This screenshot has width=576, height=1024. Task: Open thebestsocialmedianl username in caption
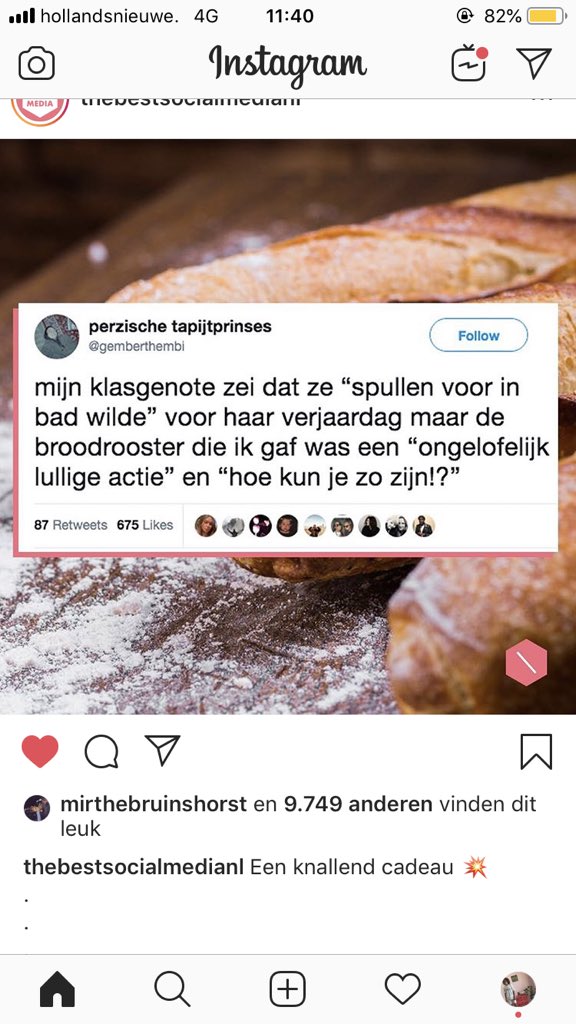[133, 867]
